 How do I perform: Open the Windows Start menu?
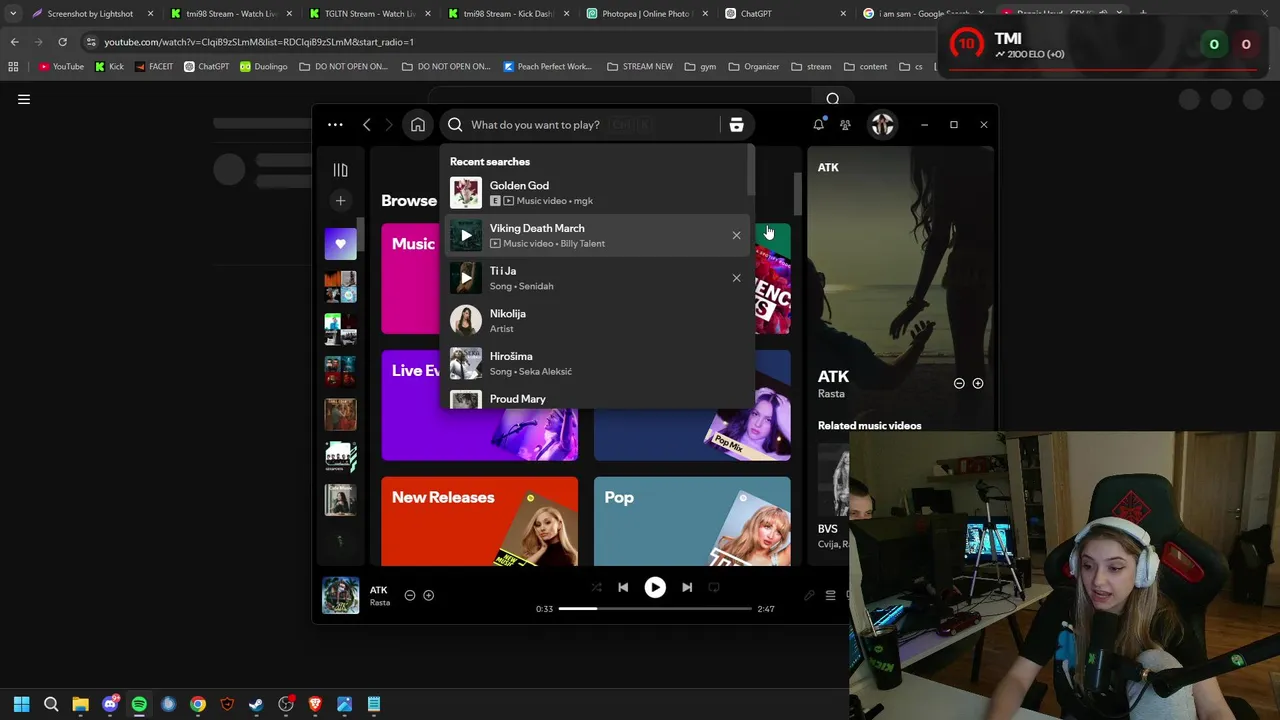tap(21, 704)
